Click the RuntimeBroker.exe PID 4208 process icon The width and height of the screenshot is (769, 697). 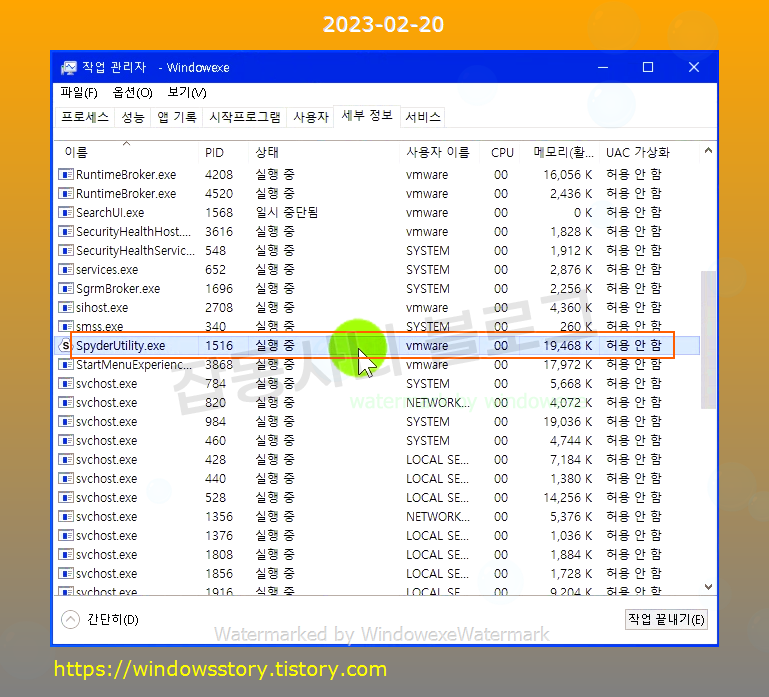point(66,175)
